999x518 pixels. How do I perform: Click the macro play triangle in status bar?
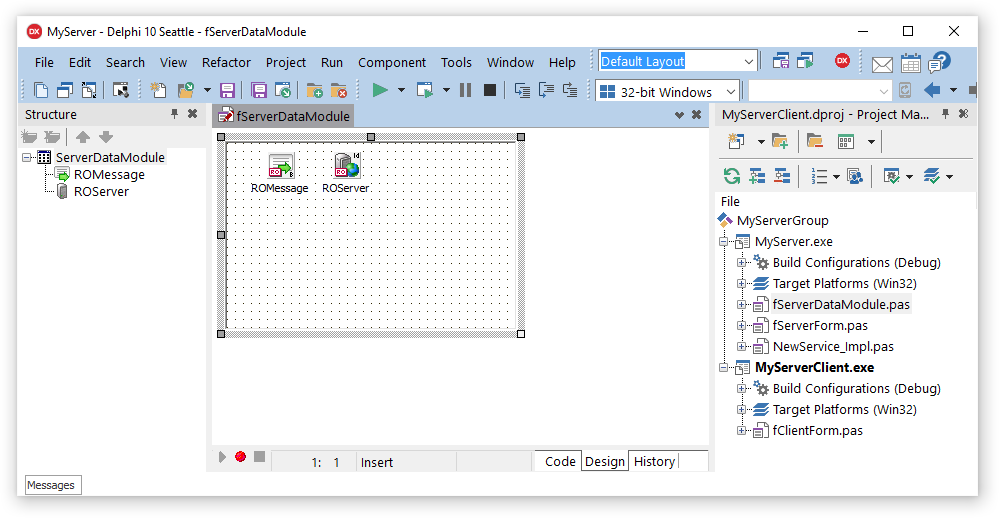[x=222, y=457]
